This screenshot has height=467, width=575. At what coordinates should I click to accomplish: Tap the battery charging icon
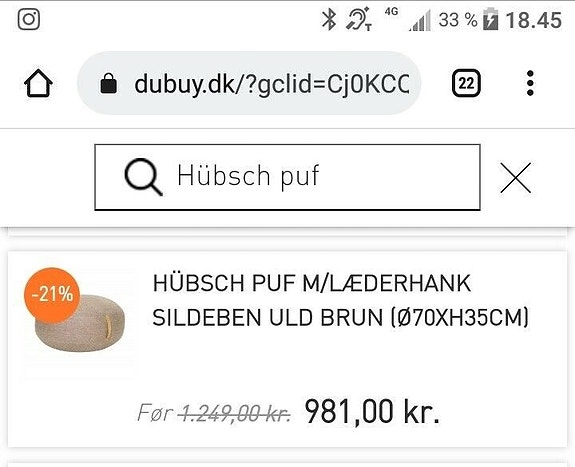[x=491, y=20]
